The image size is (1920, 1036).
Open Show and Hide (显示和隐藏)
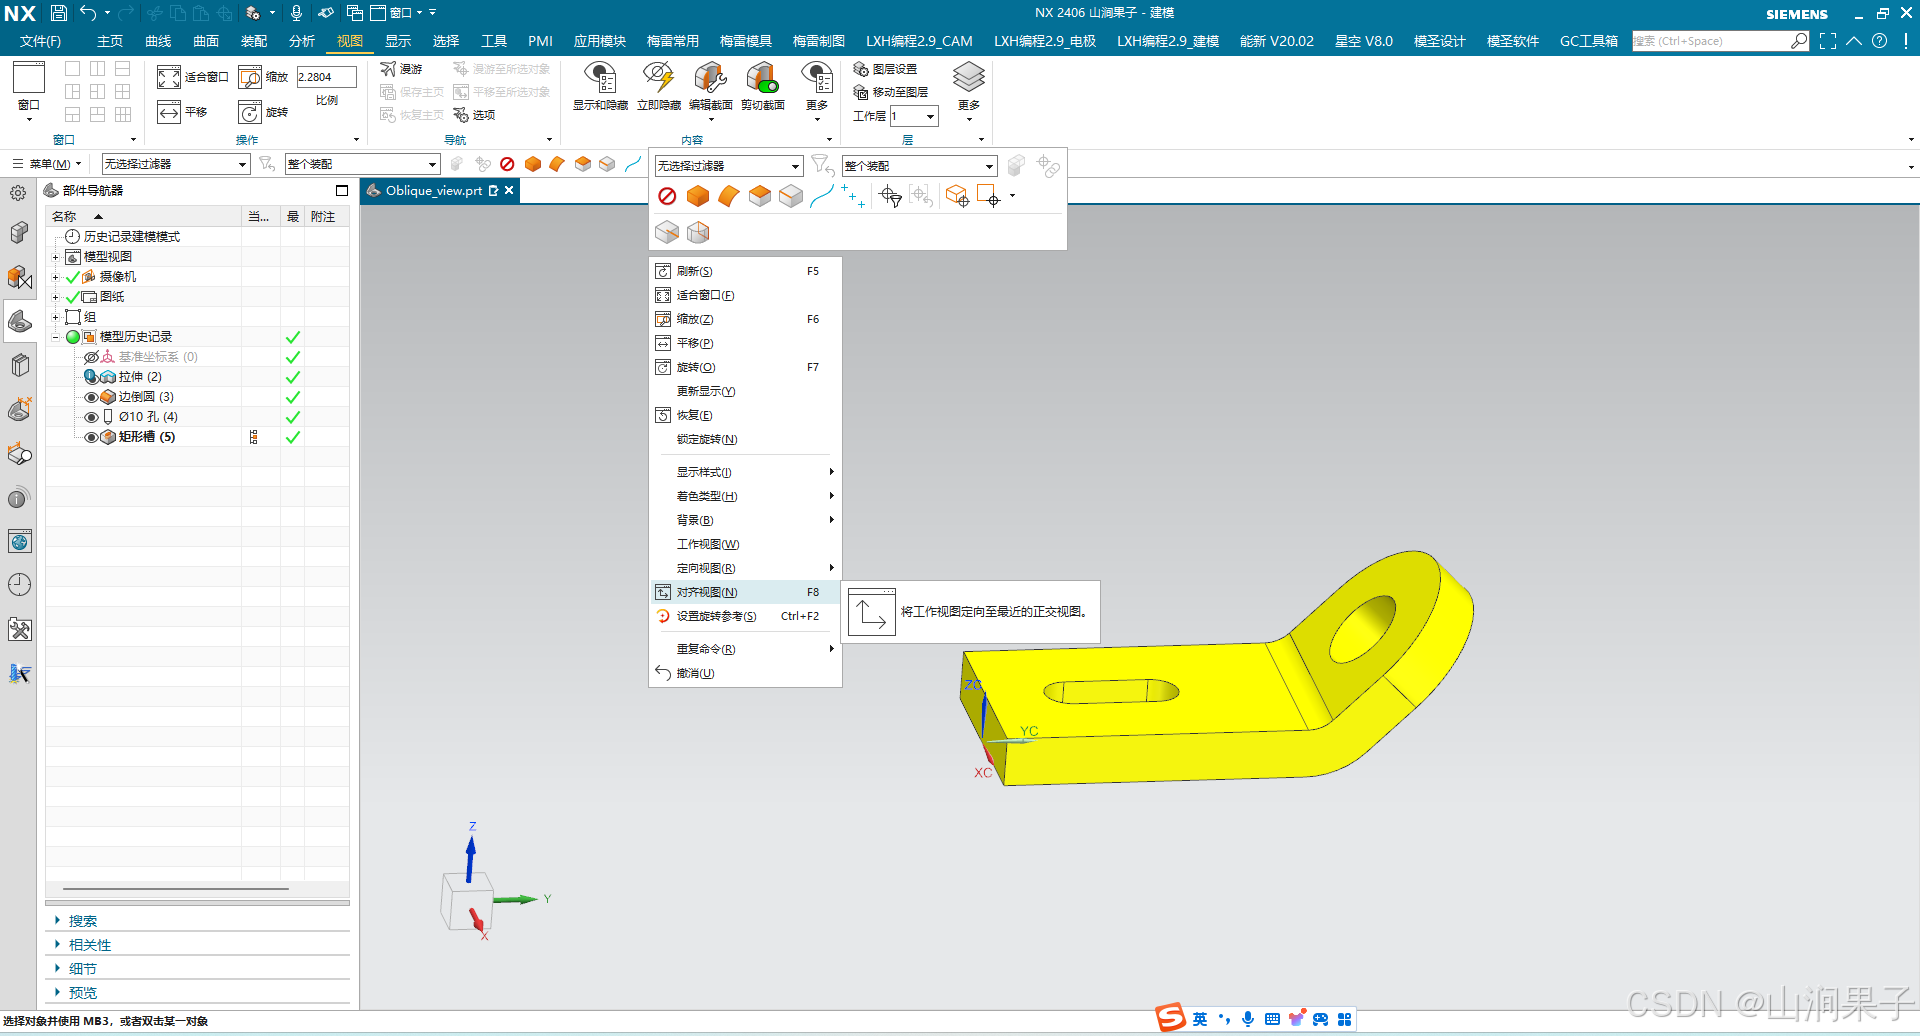click(x=600, y=86)
